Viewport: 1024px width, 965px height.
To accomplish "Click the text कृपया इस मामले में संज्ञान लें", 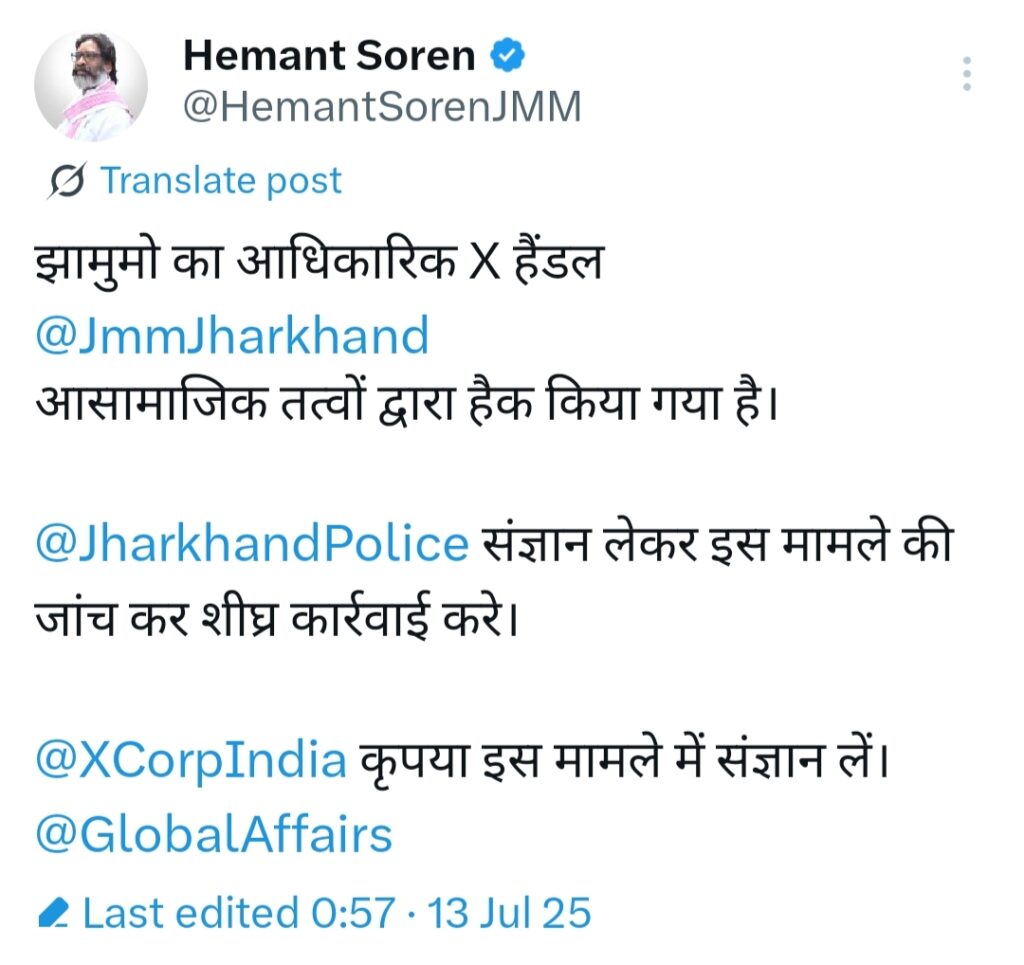I will tap(625, 759).
